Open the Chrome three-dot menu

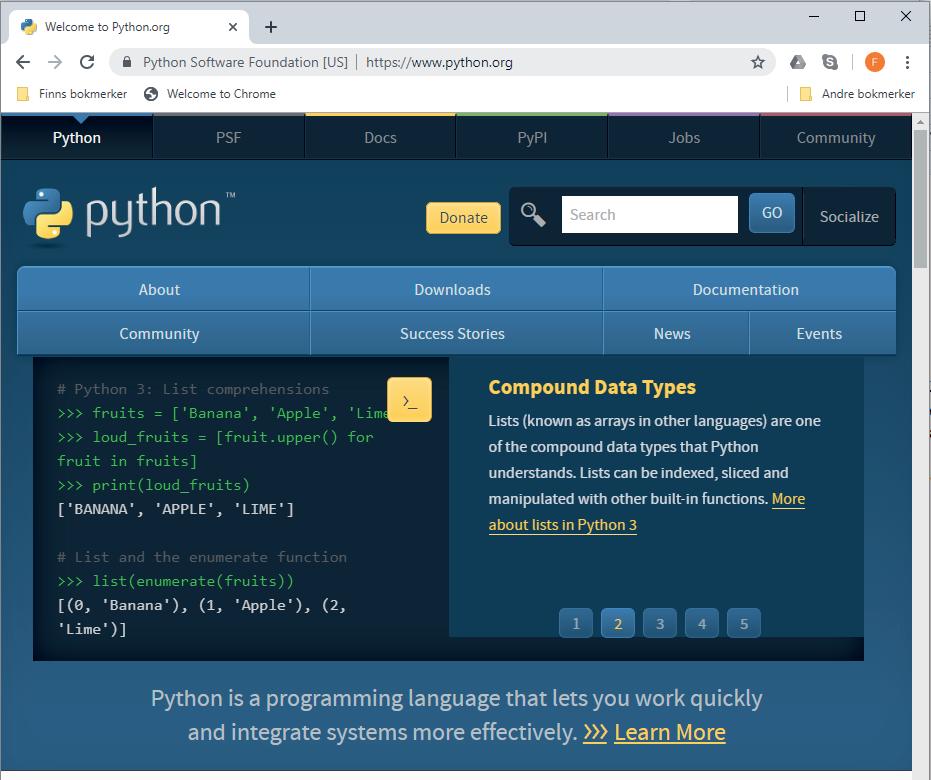click(907, 62)
